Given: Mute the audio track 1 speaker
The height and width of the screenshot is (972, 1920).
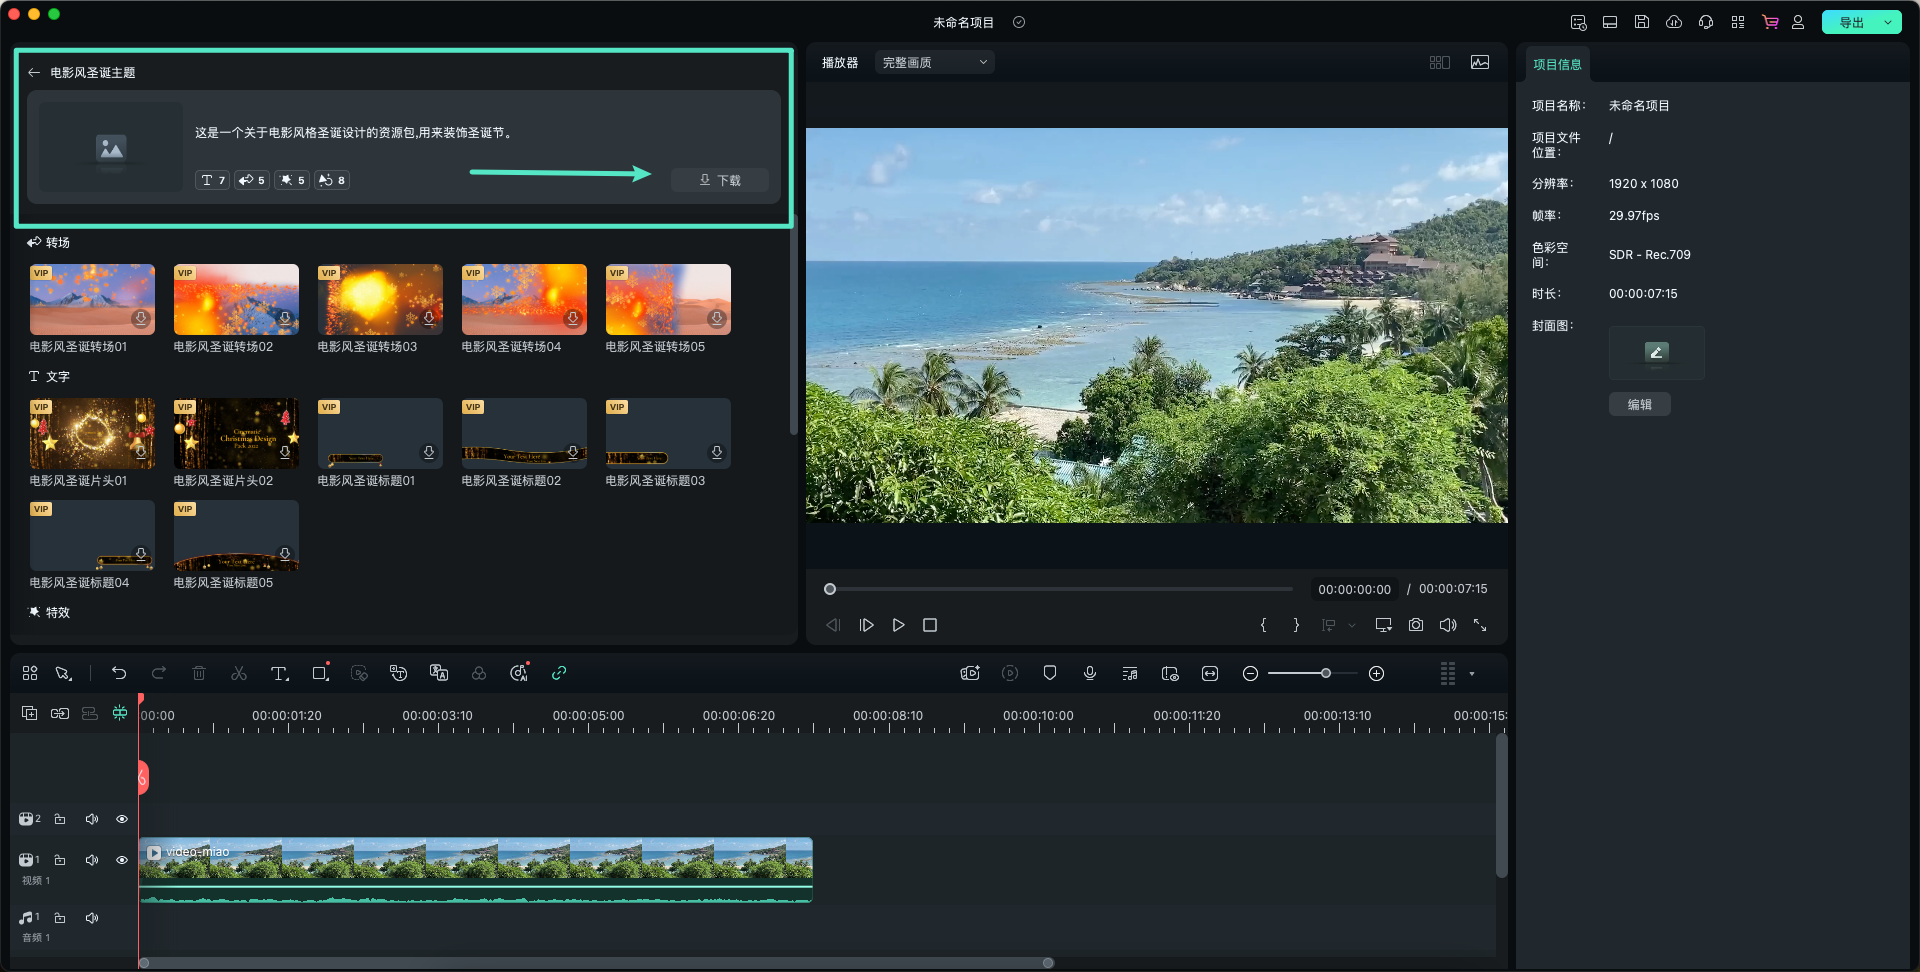Looking at the screenshot, I should tap(92, 918).
